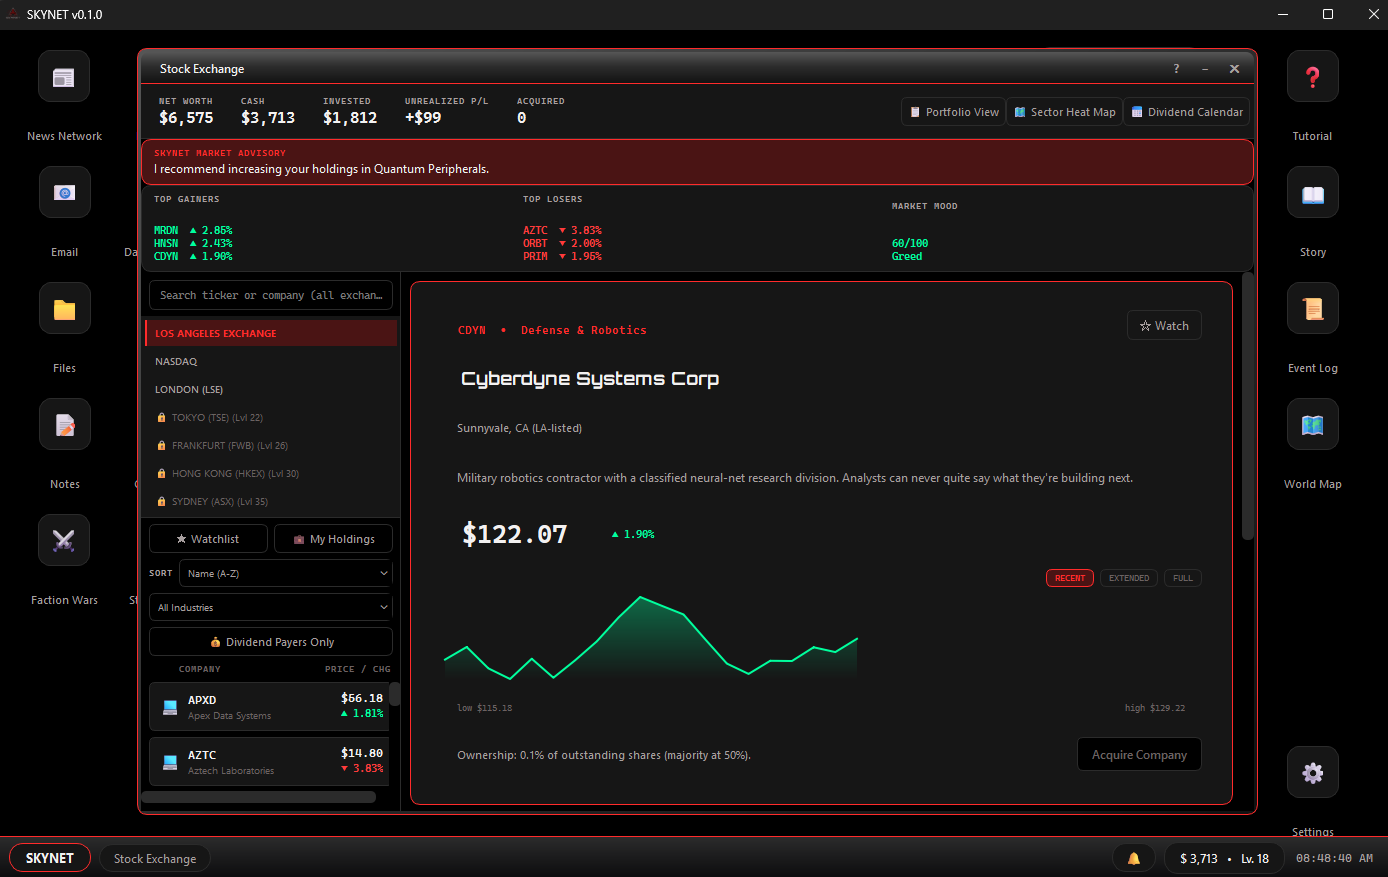Image resolution: width=1388 pixels, height=877 pixels.
Task: Click the search ticker or company field
Action: click(271, 295)
